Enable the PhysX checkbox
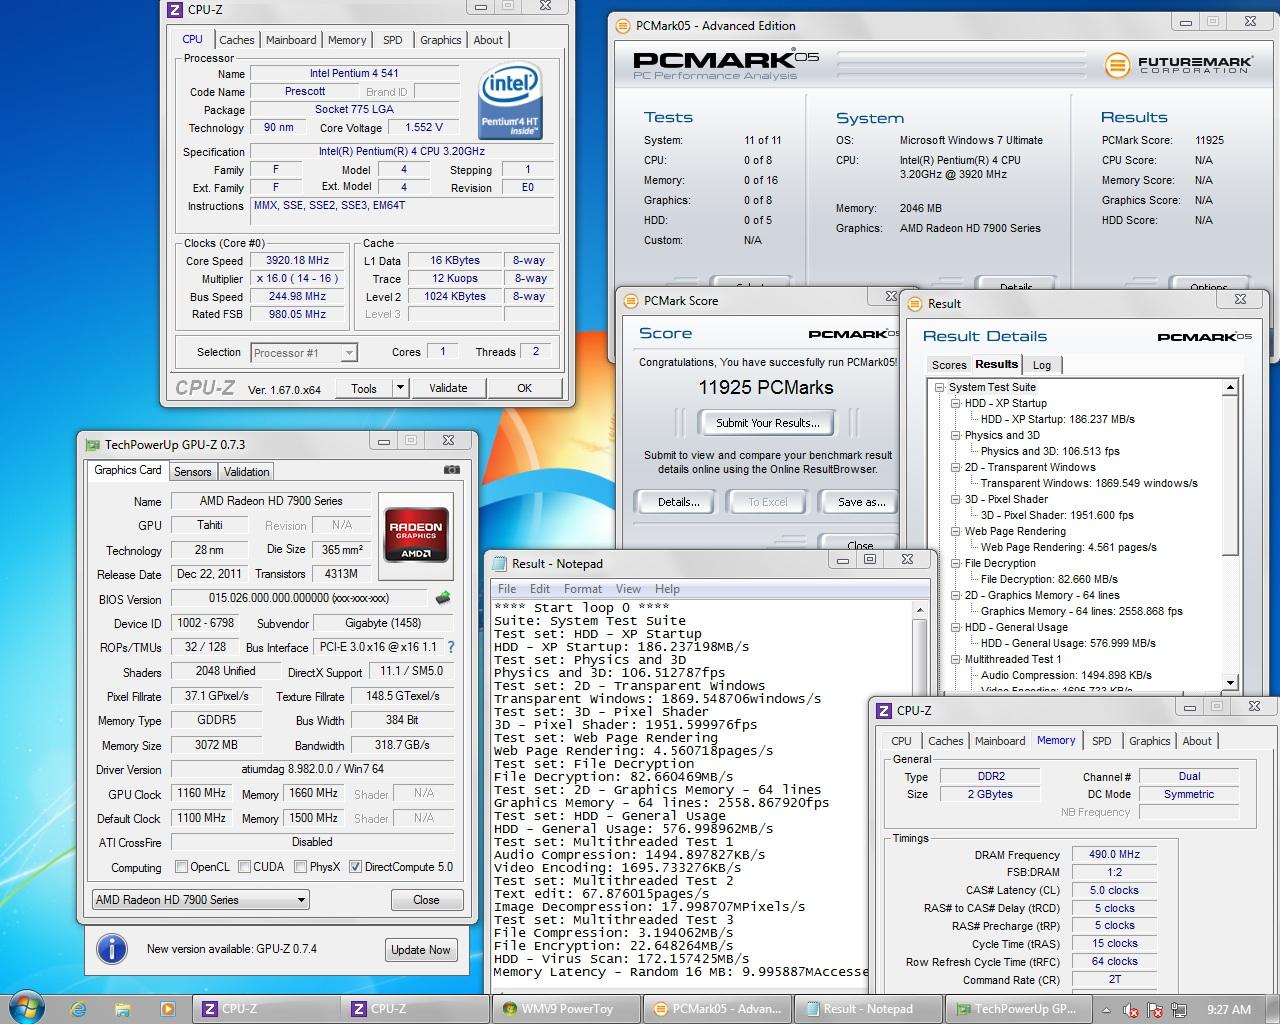The image size is (1280, 1024). [300, 867]
